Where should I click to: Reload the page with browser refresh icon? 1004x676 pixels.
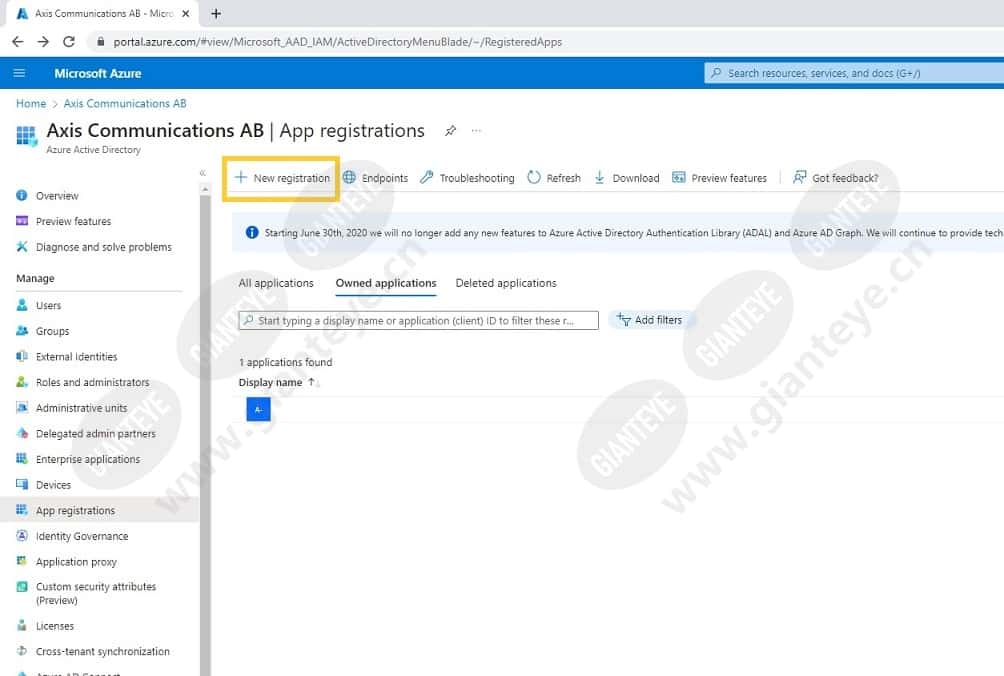[x=69, y=42]
